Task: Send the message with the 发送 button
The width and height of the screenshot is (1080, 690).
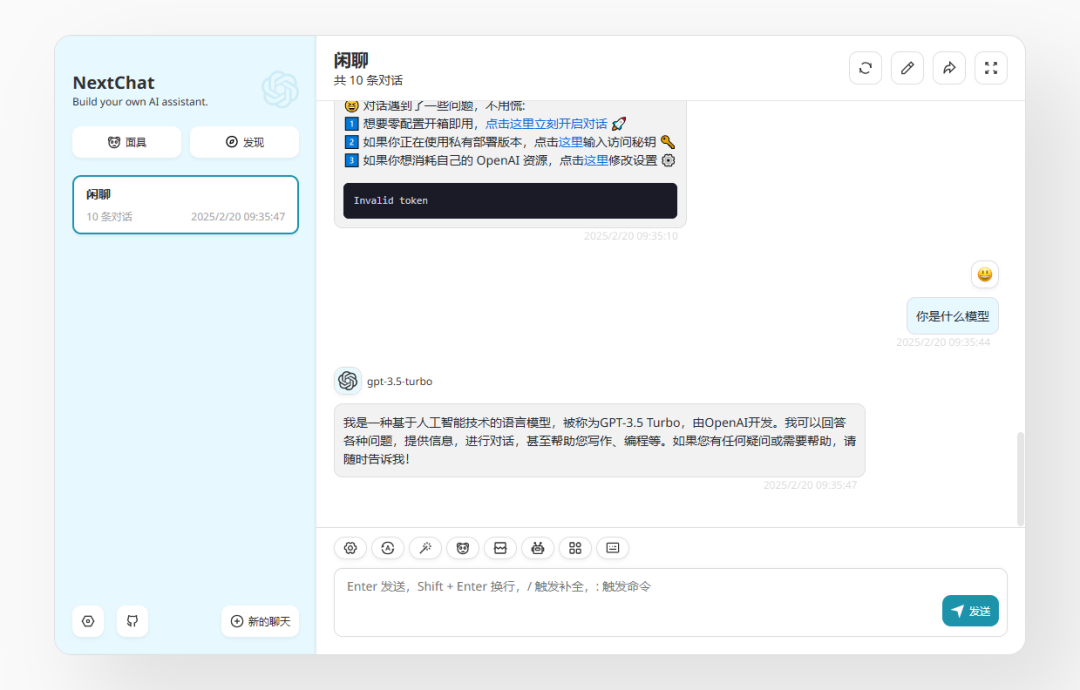Action: [x=970, y=611]
